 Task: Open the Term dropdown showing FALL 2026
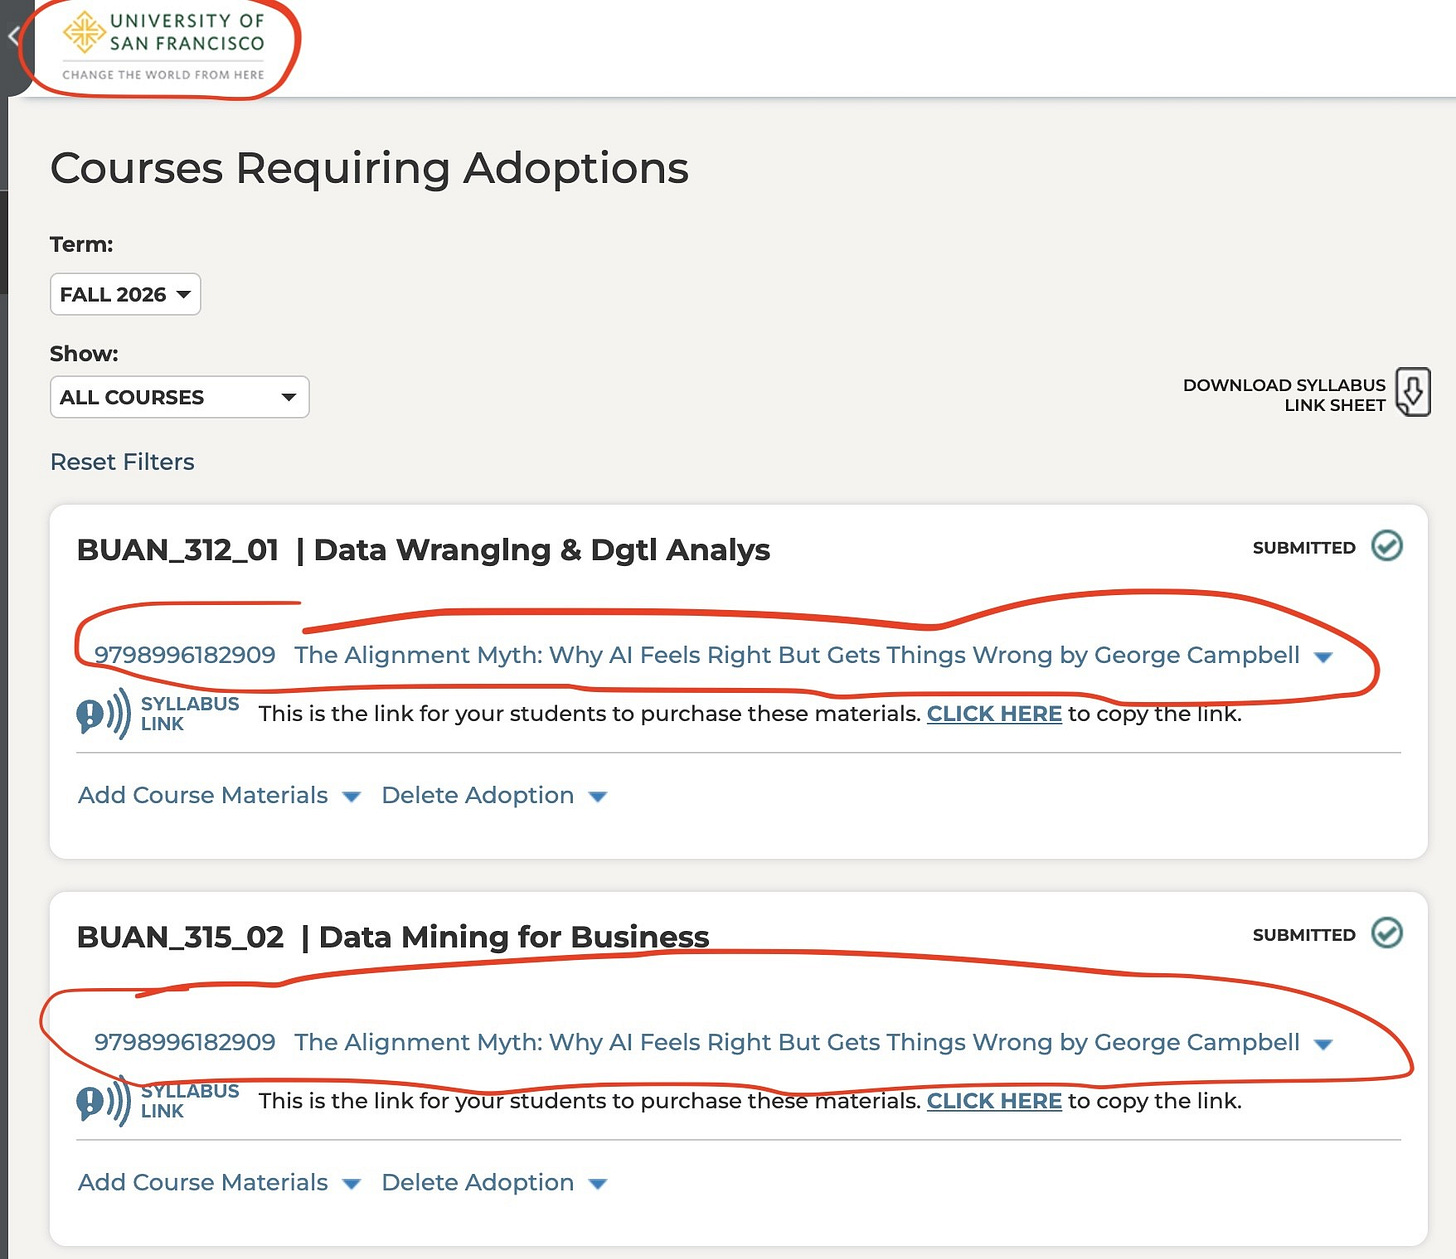coord(125,294)
